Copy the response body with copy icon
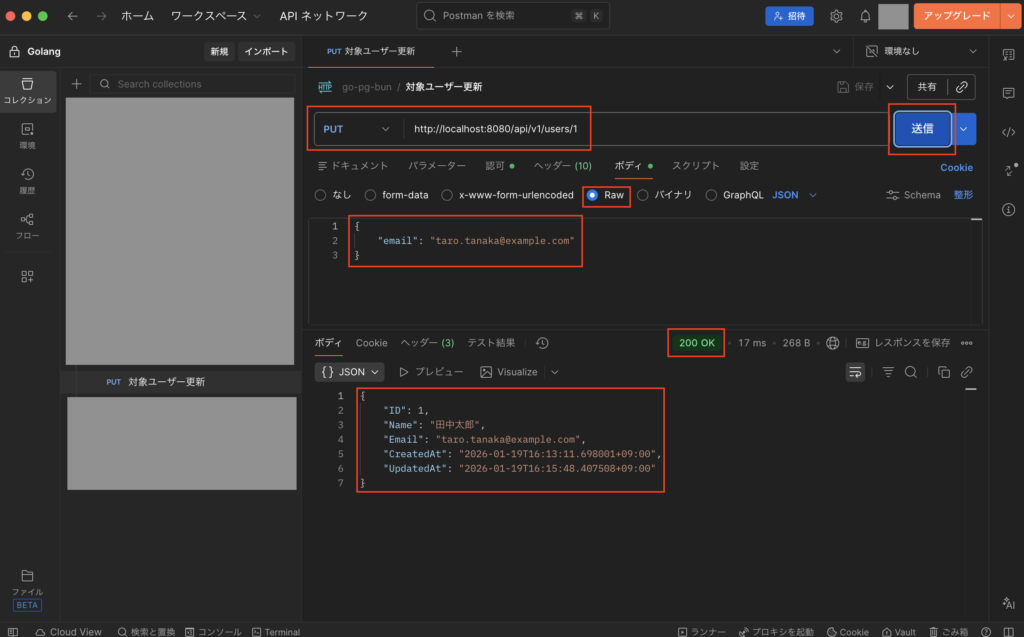Viewport: 1024px width, 637px height. pyautogui.click(x=943, y=372)
